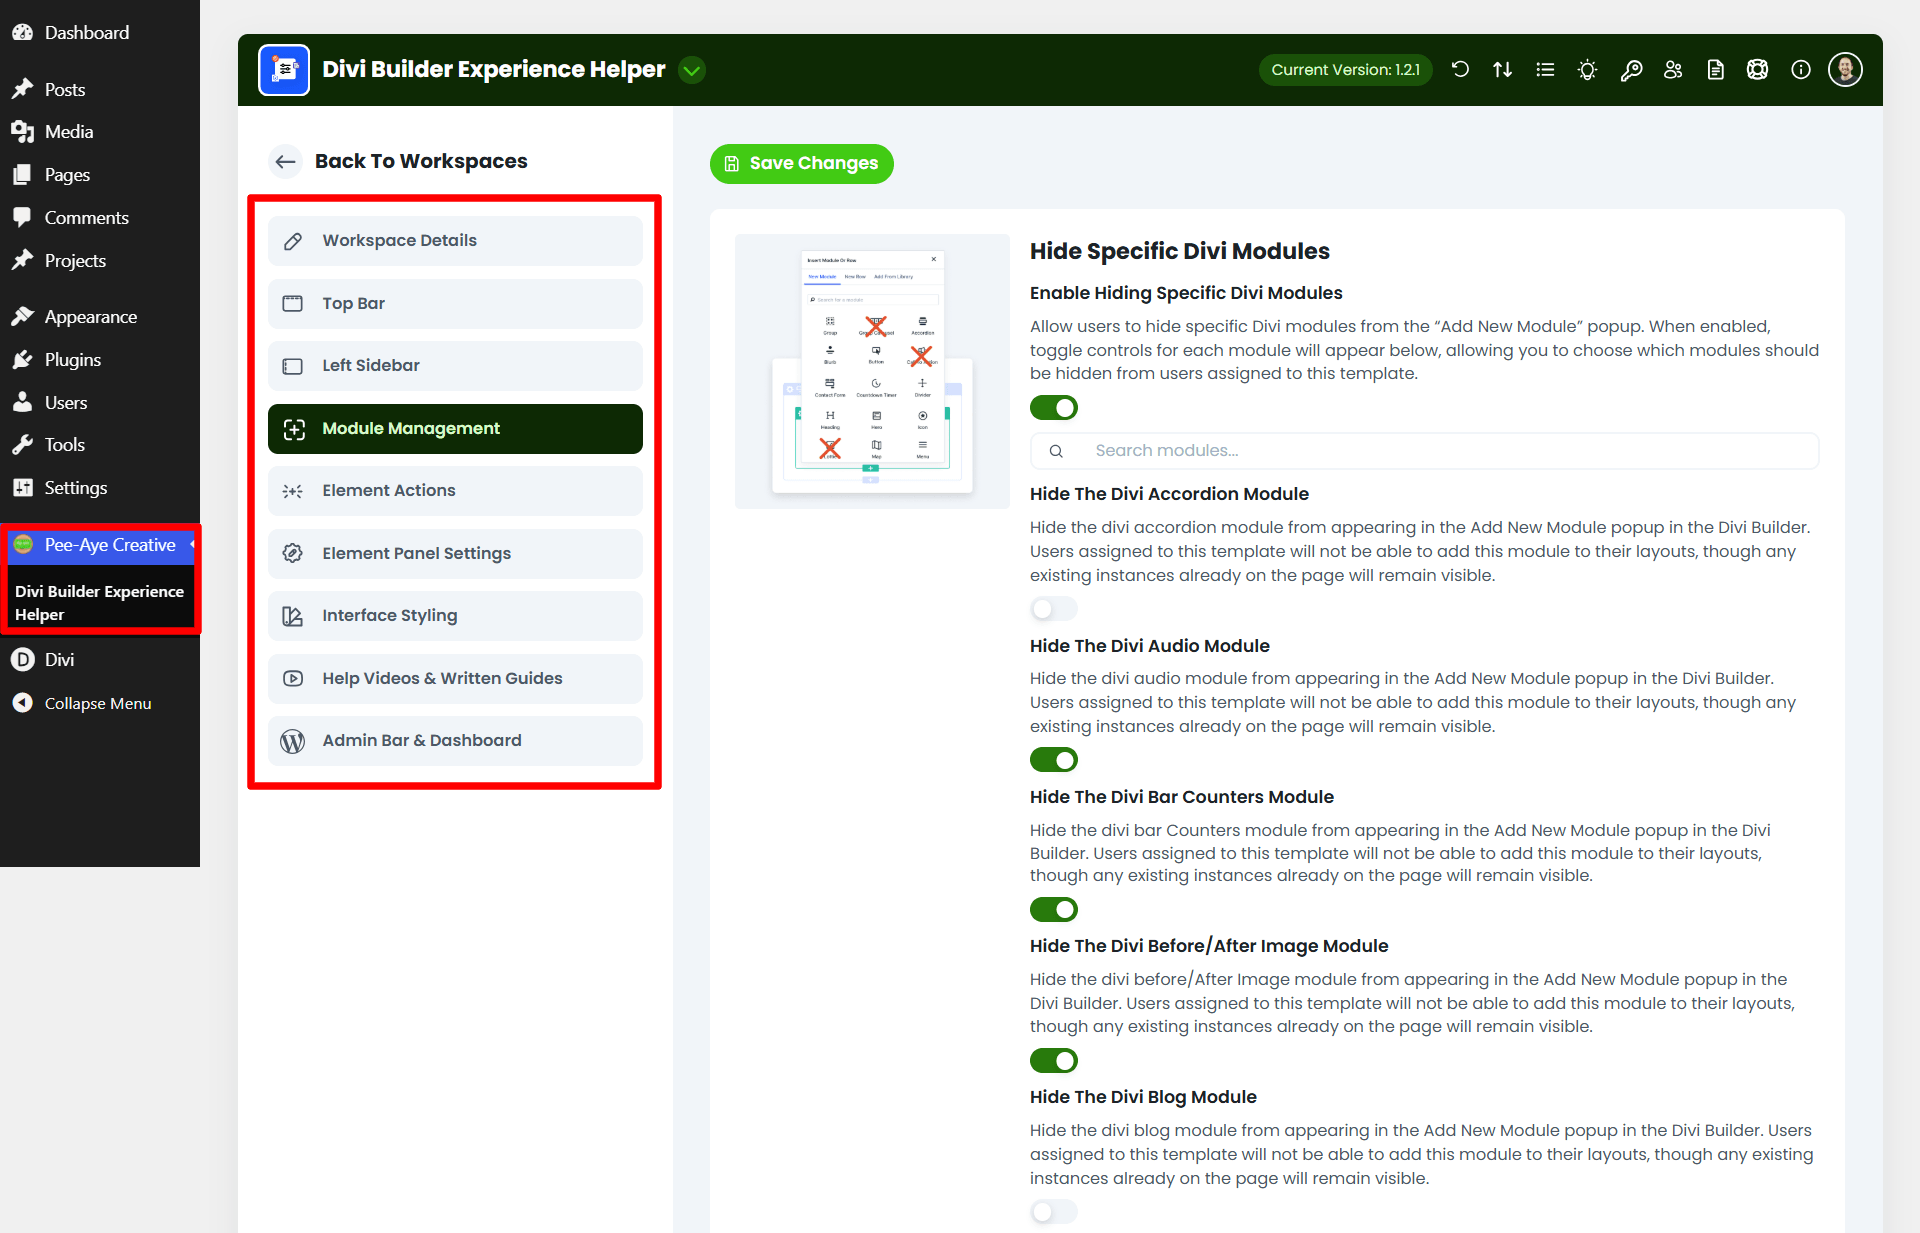Click the back arrow next to Back To Workspaces
This screenshot has width=1920, height=1233.
tap(286, 161)
